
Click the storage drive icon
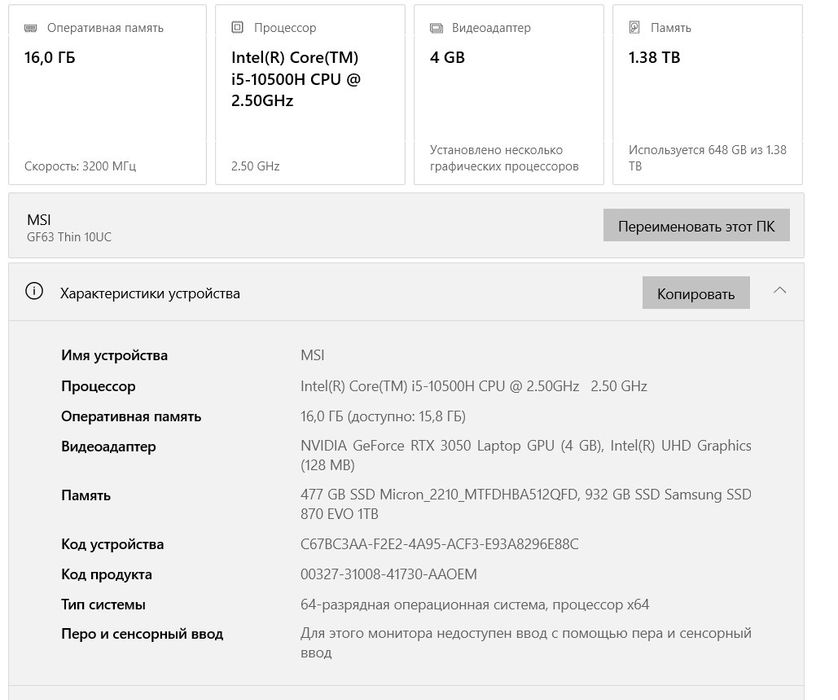634,27
